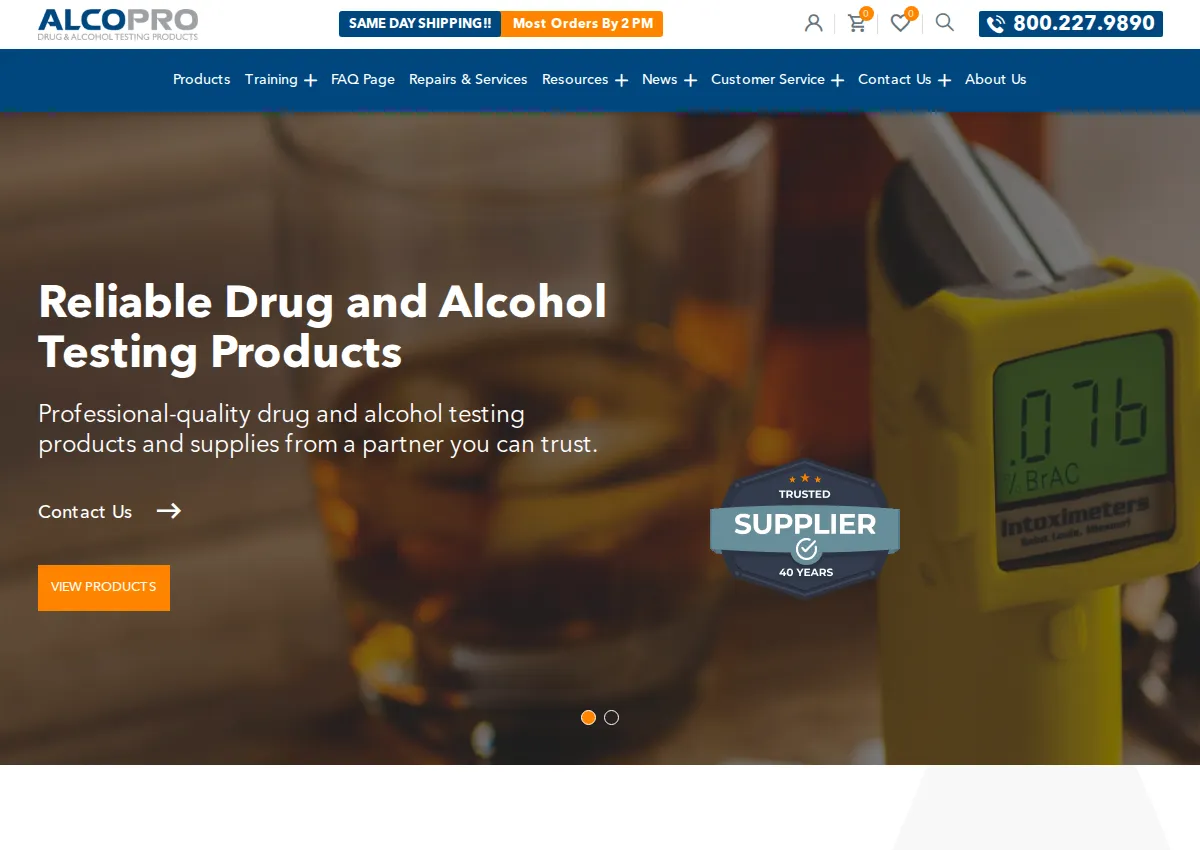Open the Contact Us navigation item
The width and height of the screenshot is (1200, 850).
895,79
